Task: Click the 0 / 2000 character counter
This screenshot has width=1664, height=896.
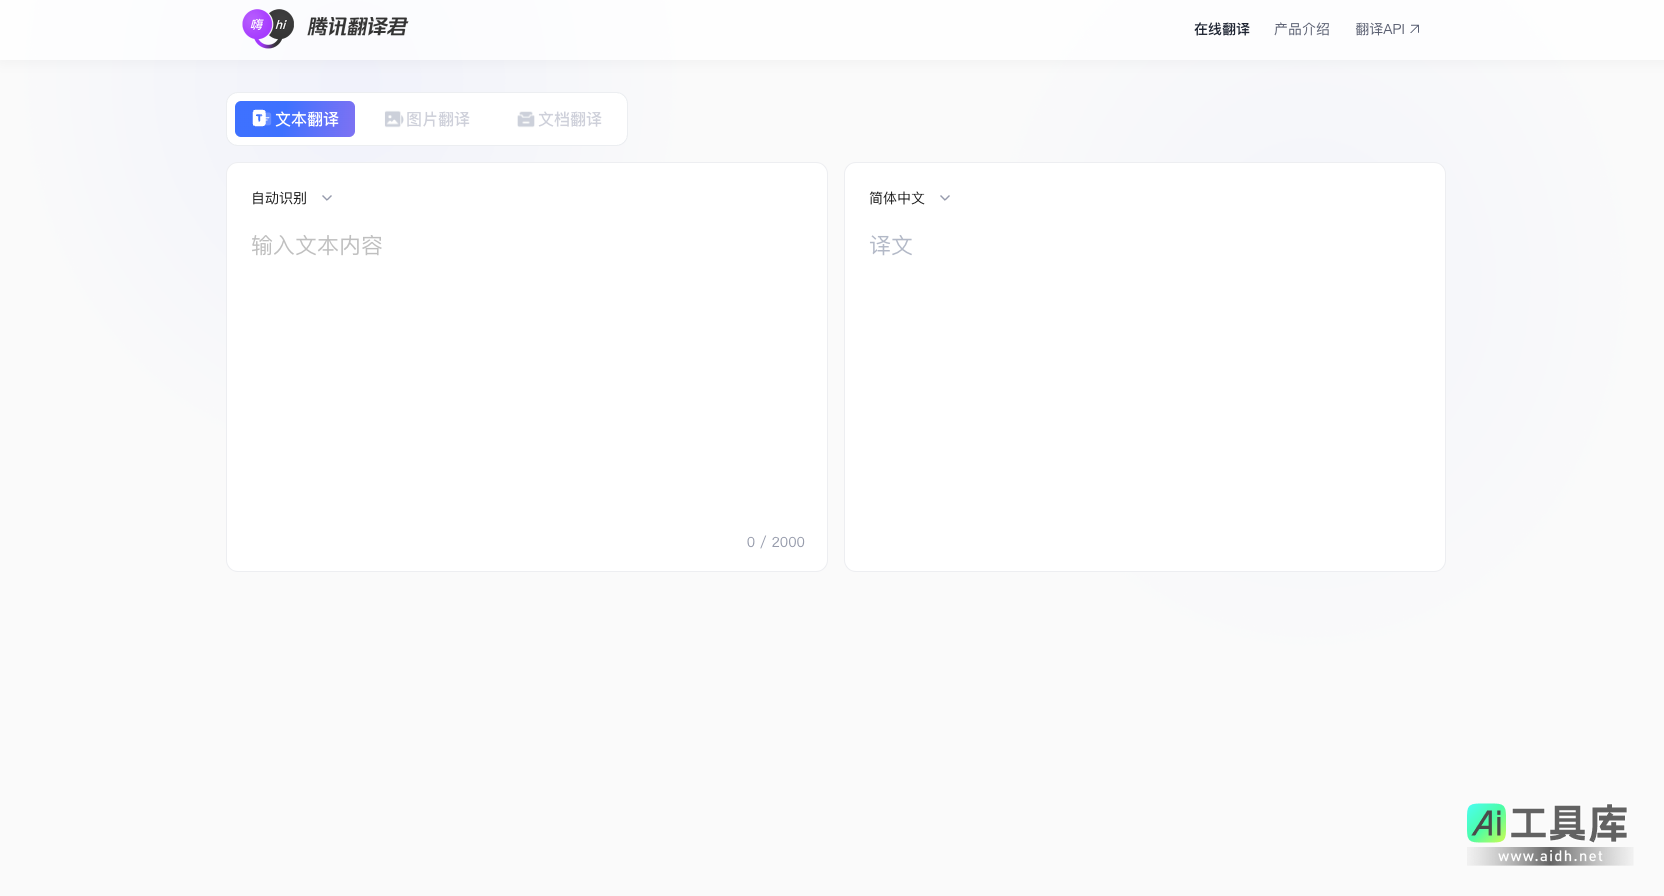Action: (775, 542)
